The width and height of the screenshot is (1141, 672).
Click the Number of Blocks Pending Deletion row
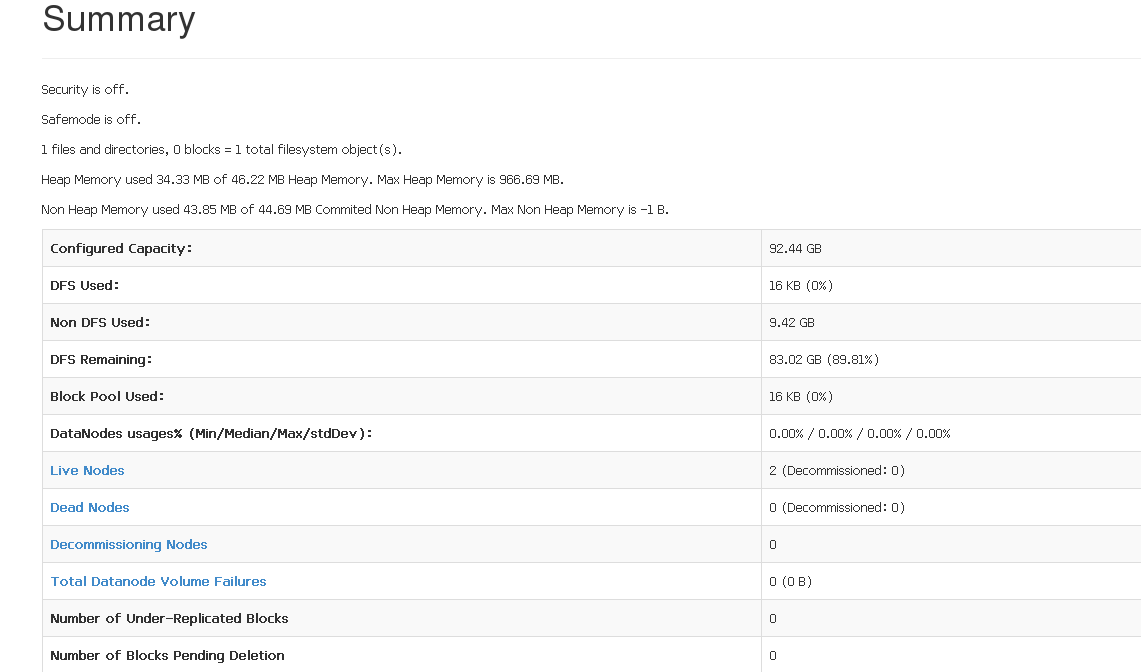point(167,655)
